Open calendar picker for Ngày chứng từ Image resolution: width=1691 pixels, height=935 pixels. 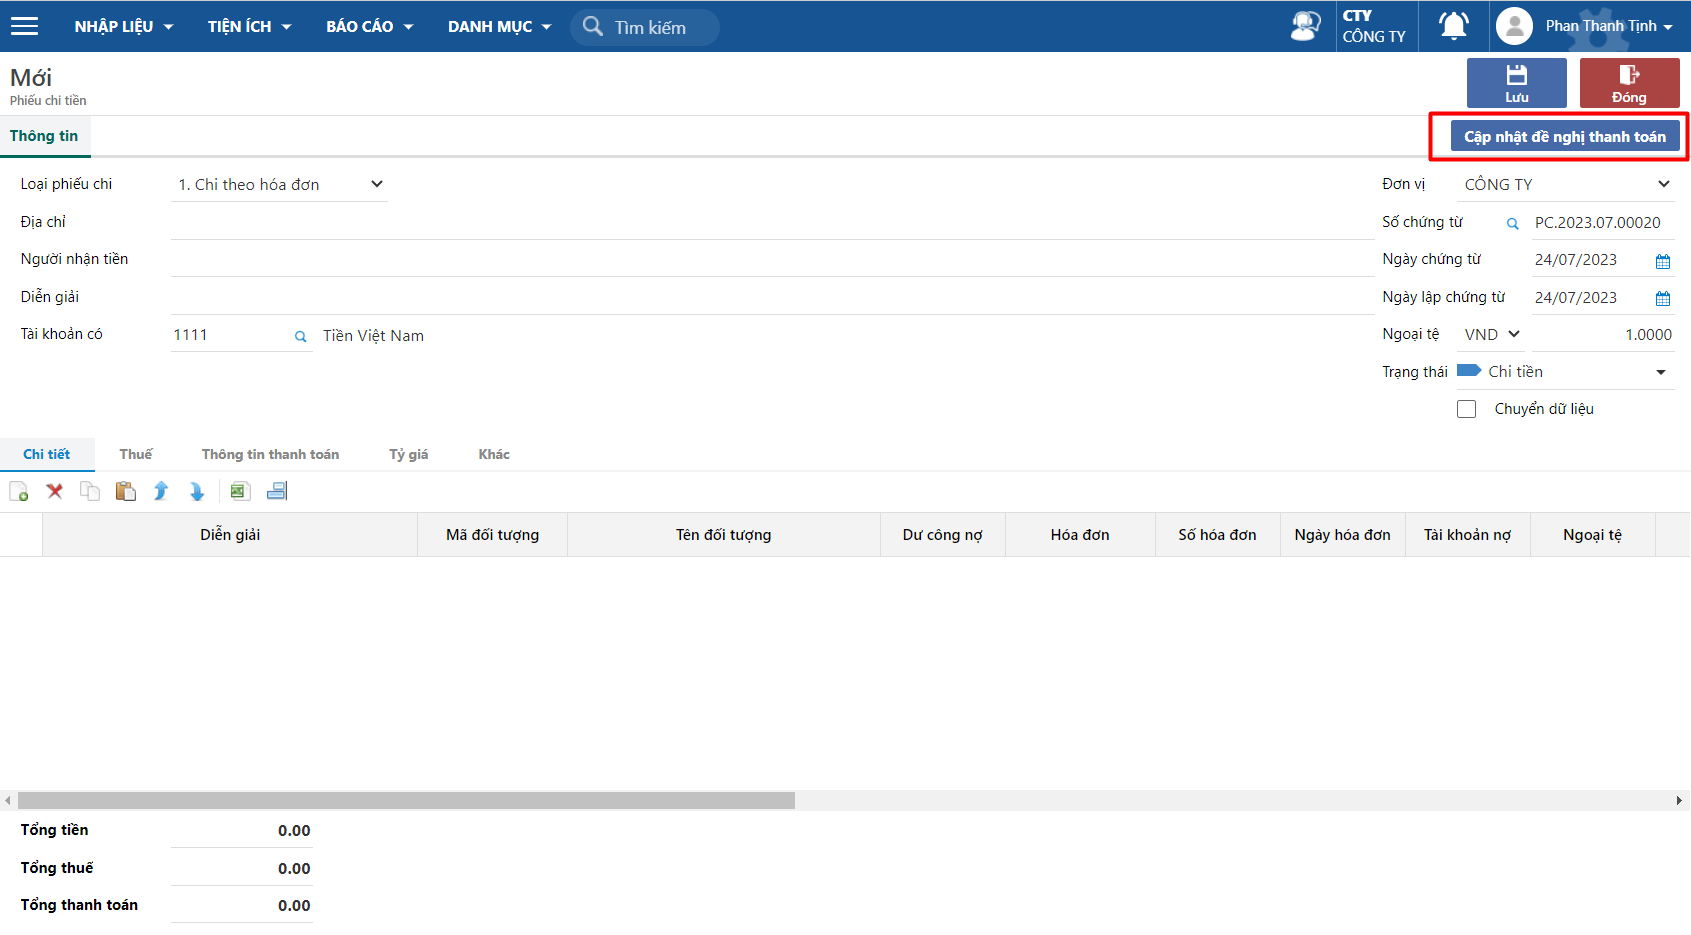point(1662,261)
